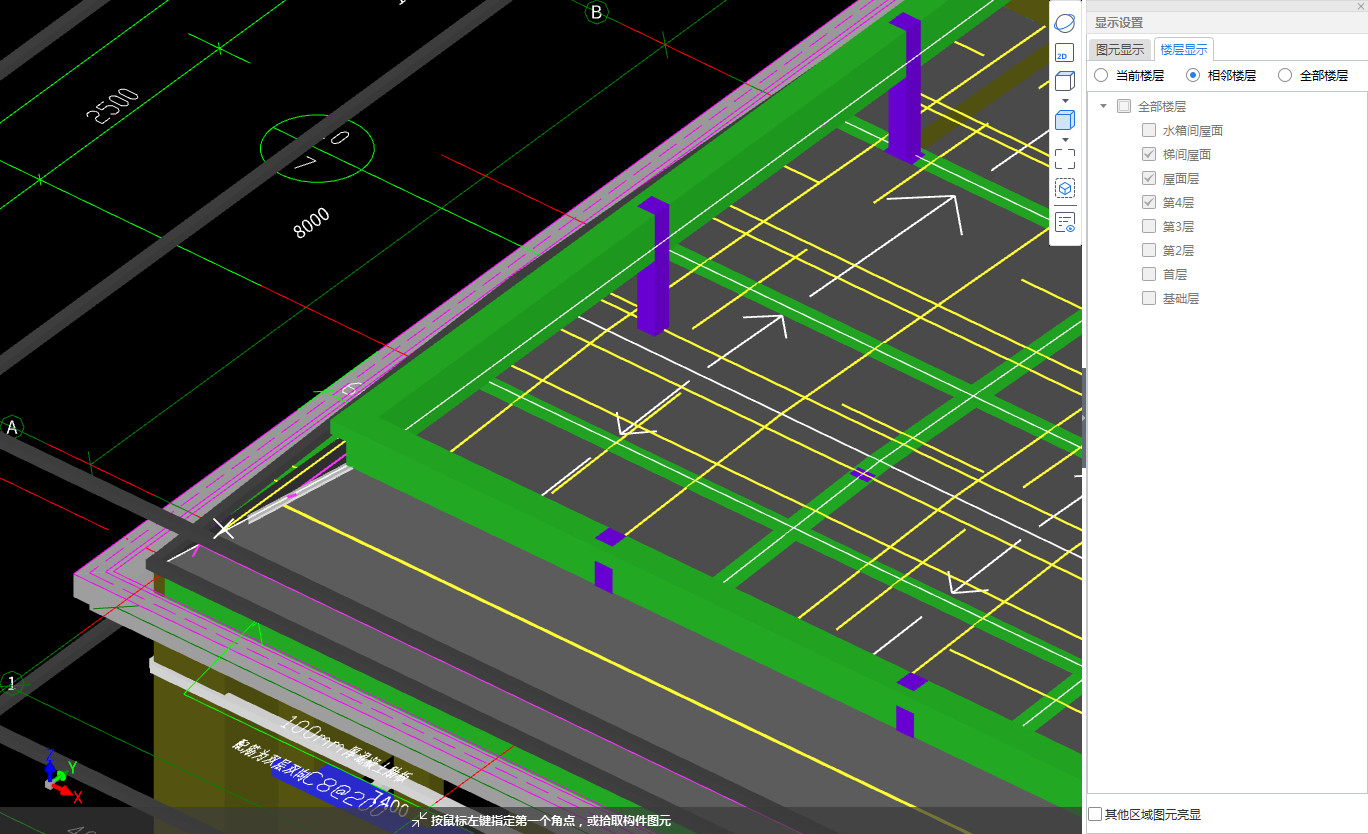Select the 当前楼层 radio button
Image resolution: width=1368 pixels, height=834 pixels.
(1101, 75)
